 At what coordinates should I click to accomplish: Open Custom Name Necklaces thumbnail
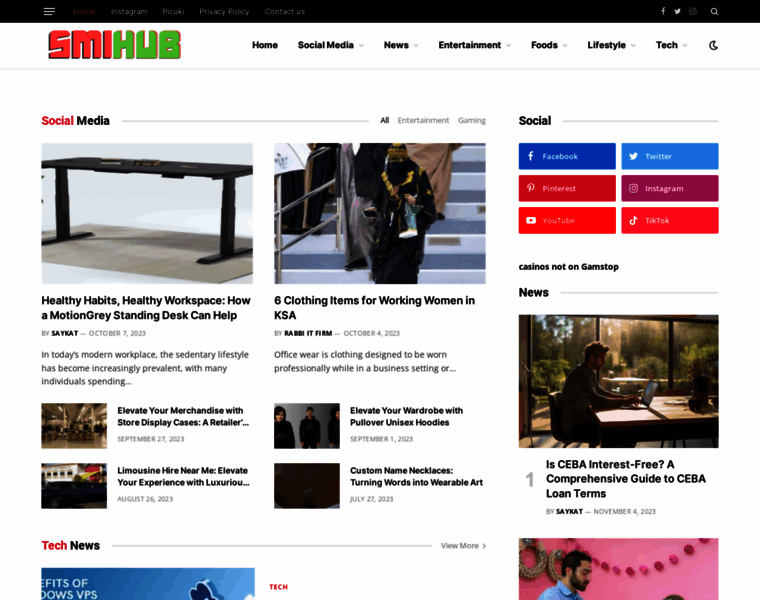(x=307, y=486)
